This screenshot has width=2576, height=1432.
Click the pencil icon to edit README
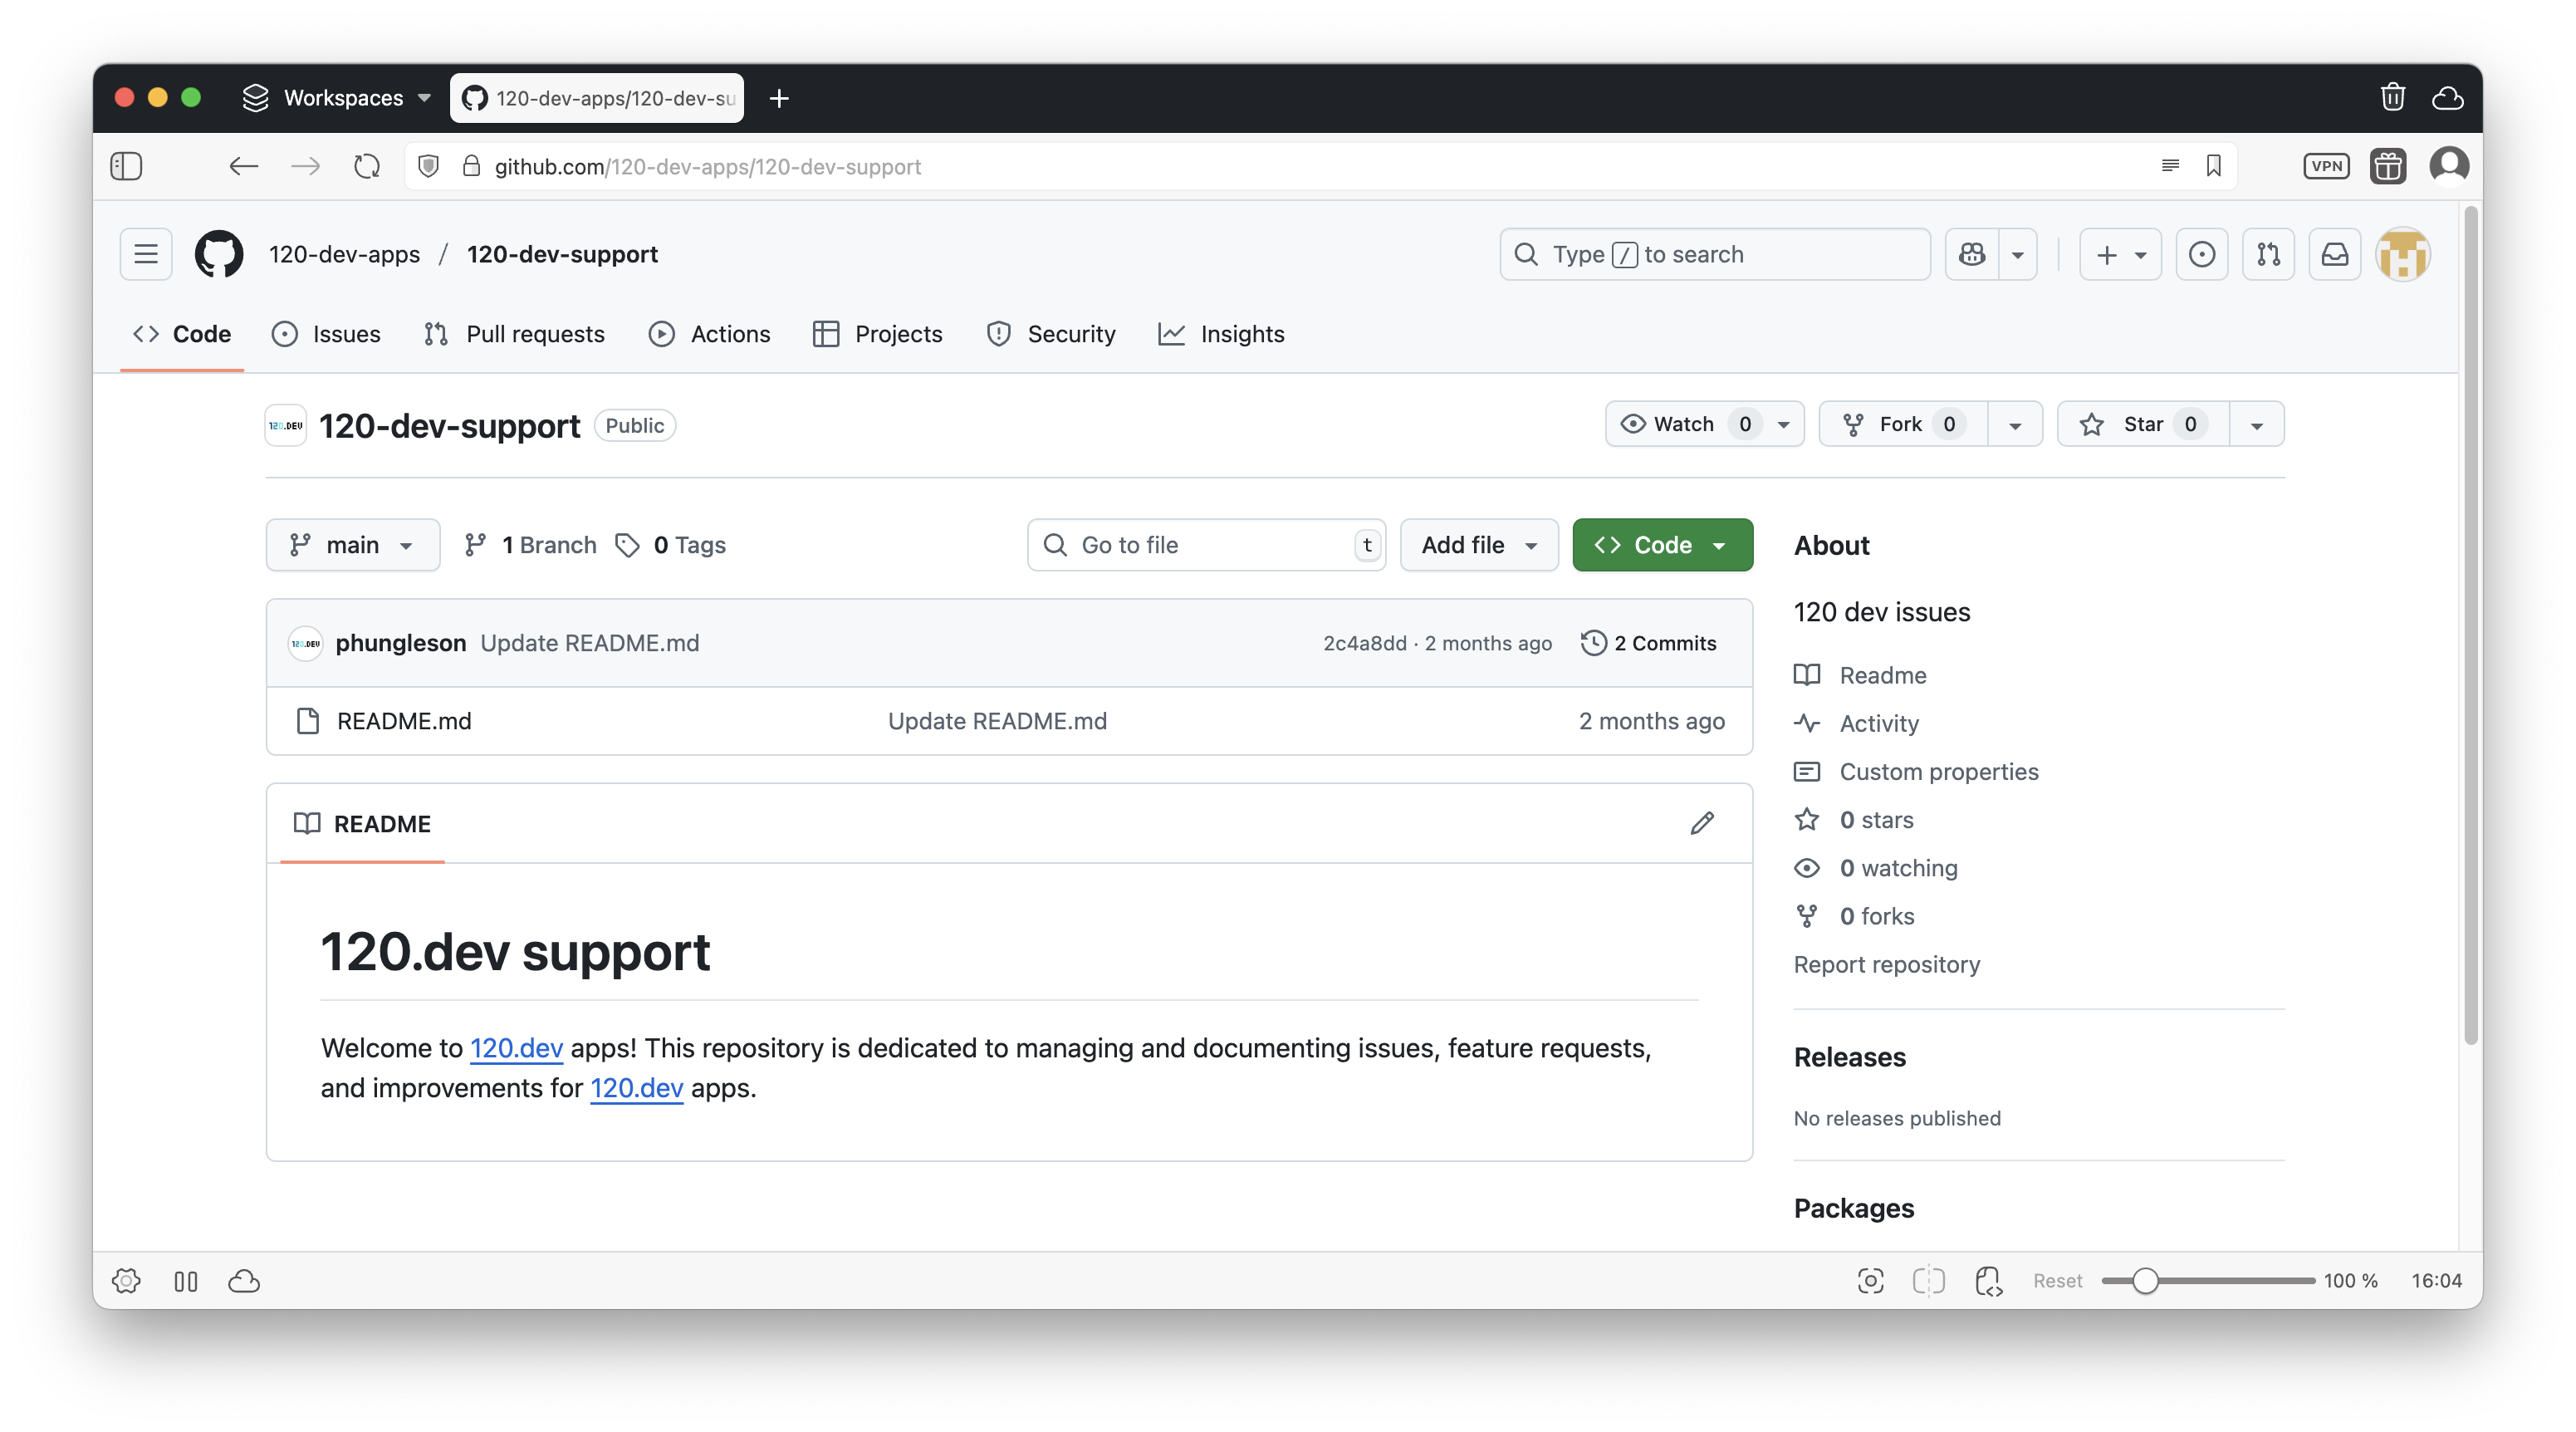pyautogui.click(x=1703, y=823)
